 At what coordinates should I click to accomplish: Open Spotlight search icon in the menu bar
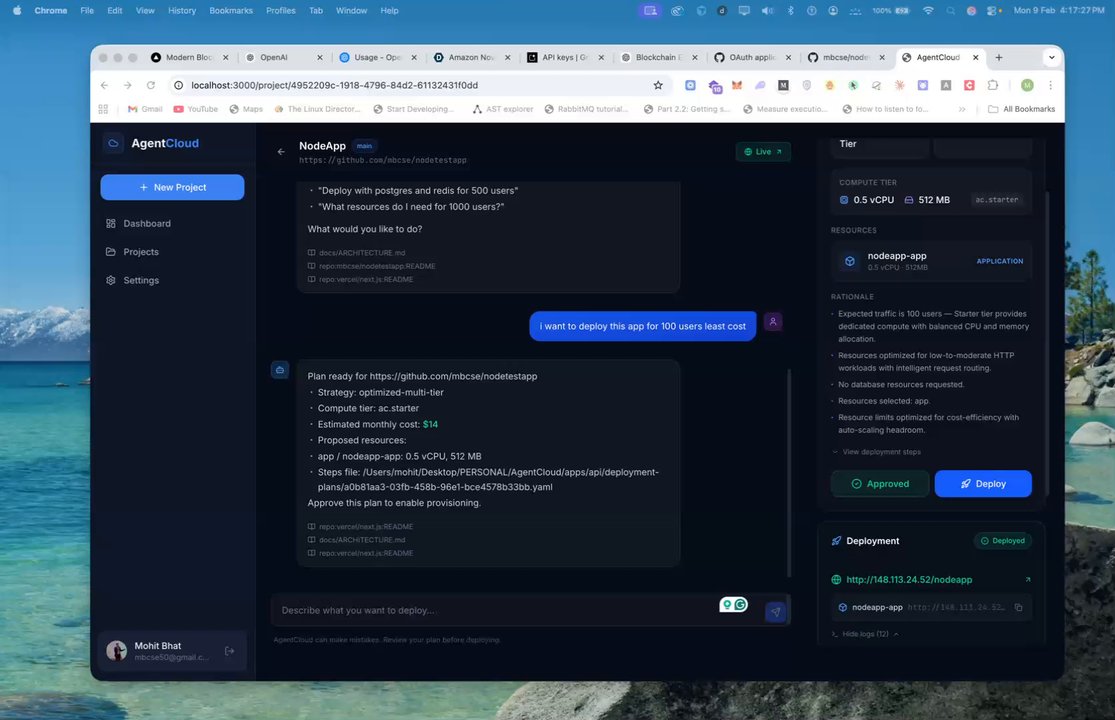(951, 11)
